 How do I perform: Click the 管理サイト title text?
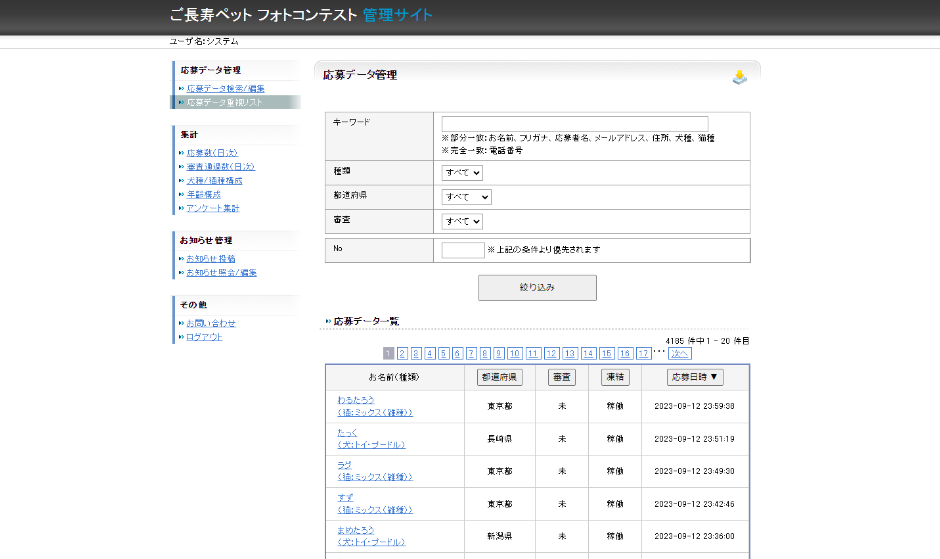(x=397, y=15)
